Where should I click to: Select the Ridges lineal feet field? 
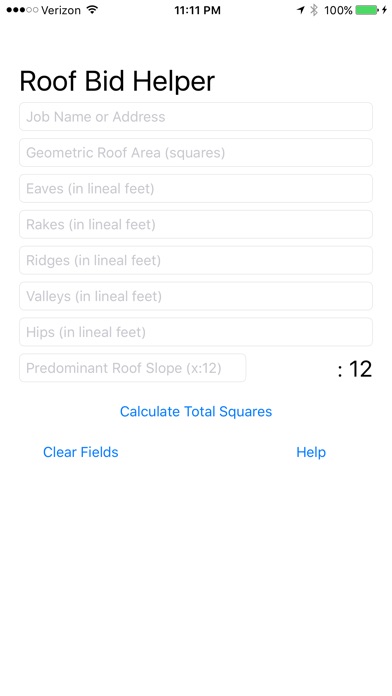[x=196, y=261]
